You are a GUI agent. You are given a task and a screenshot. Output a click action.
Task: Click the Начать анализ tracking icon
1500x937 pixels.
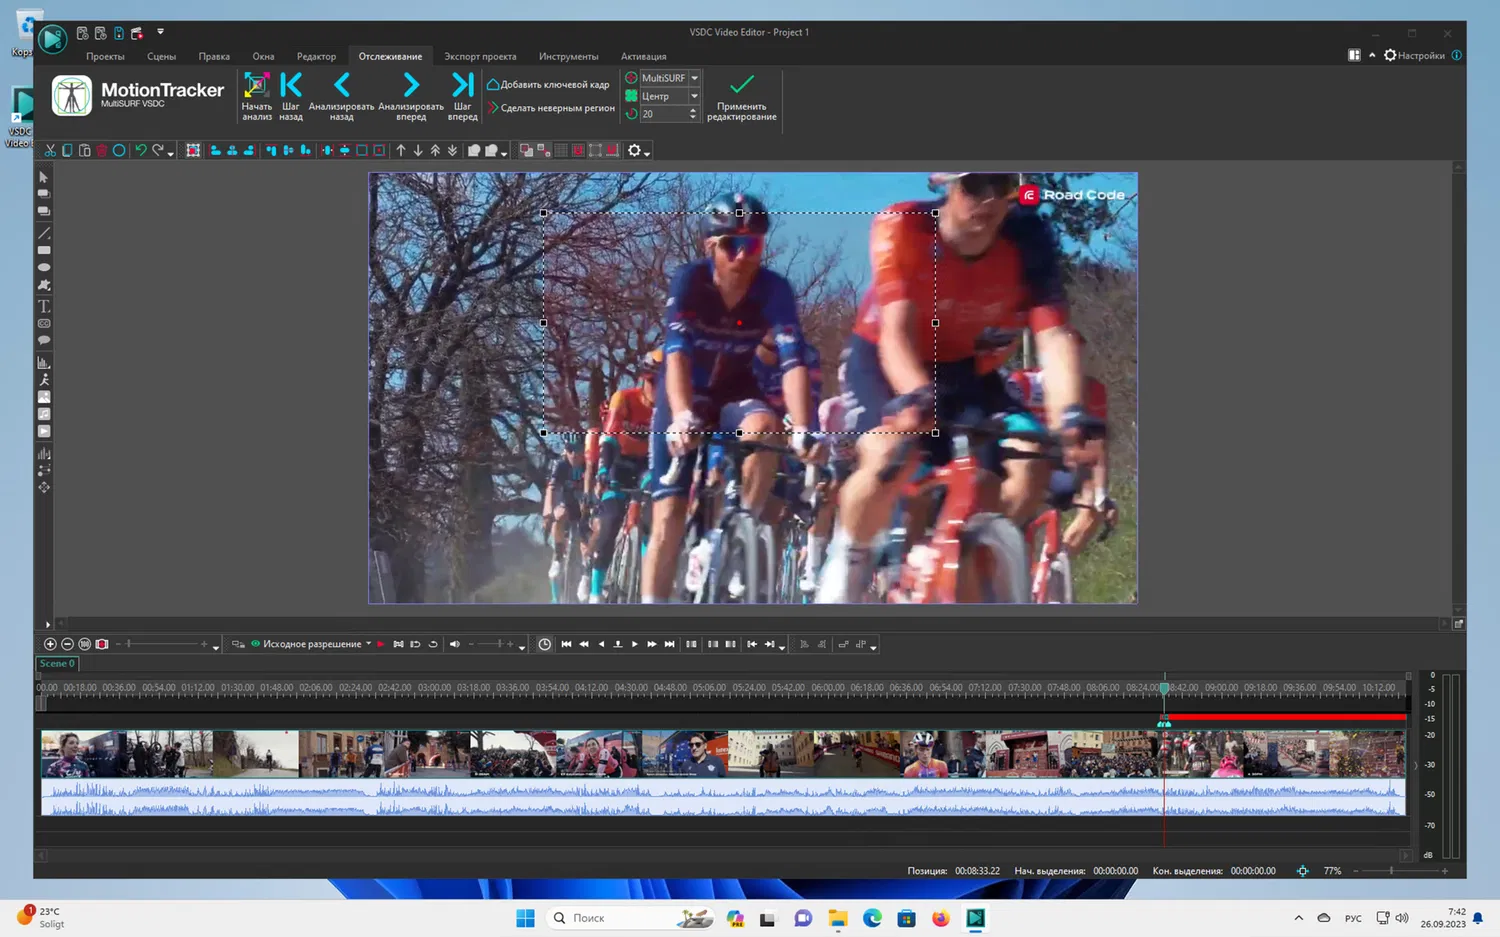click(256, 86)
